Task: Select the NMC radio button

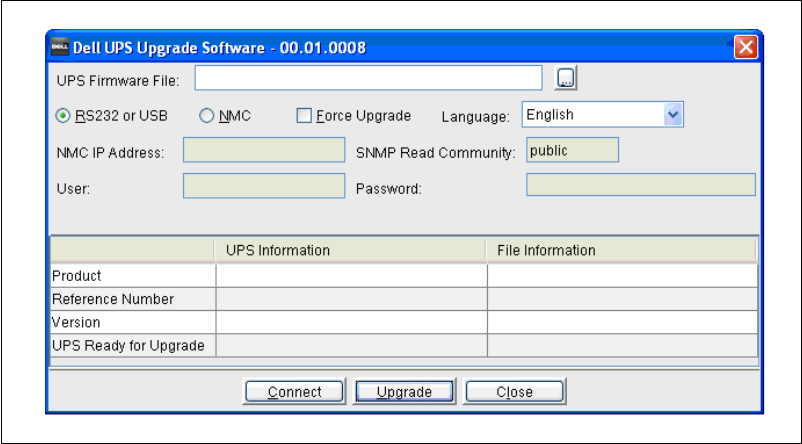Action: click(207, 116)
